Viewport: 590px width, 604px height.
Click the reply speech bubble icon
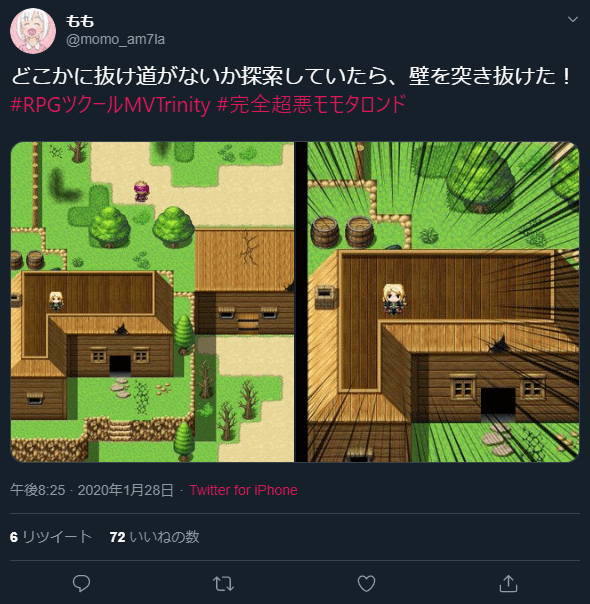click(x=81, y=583)
